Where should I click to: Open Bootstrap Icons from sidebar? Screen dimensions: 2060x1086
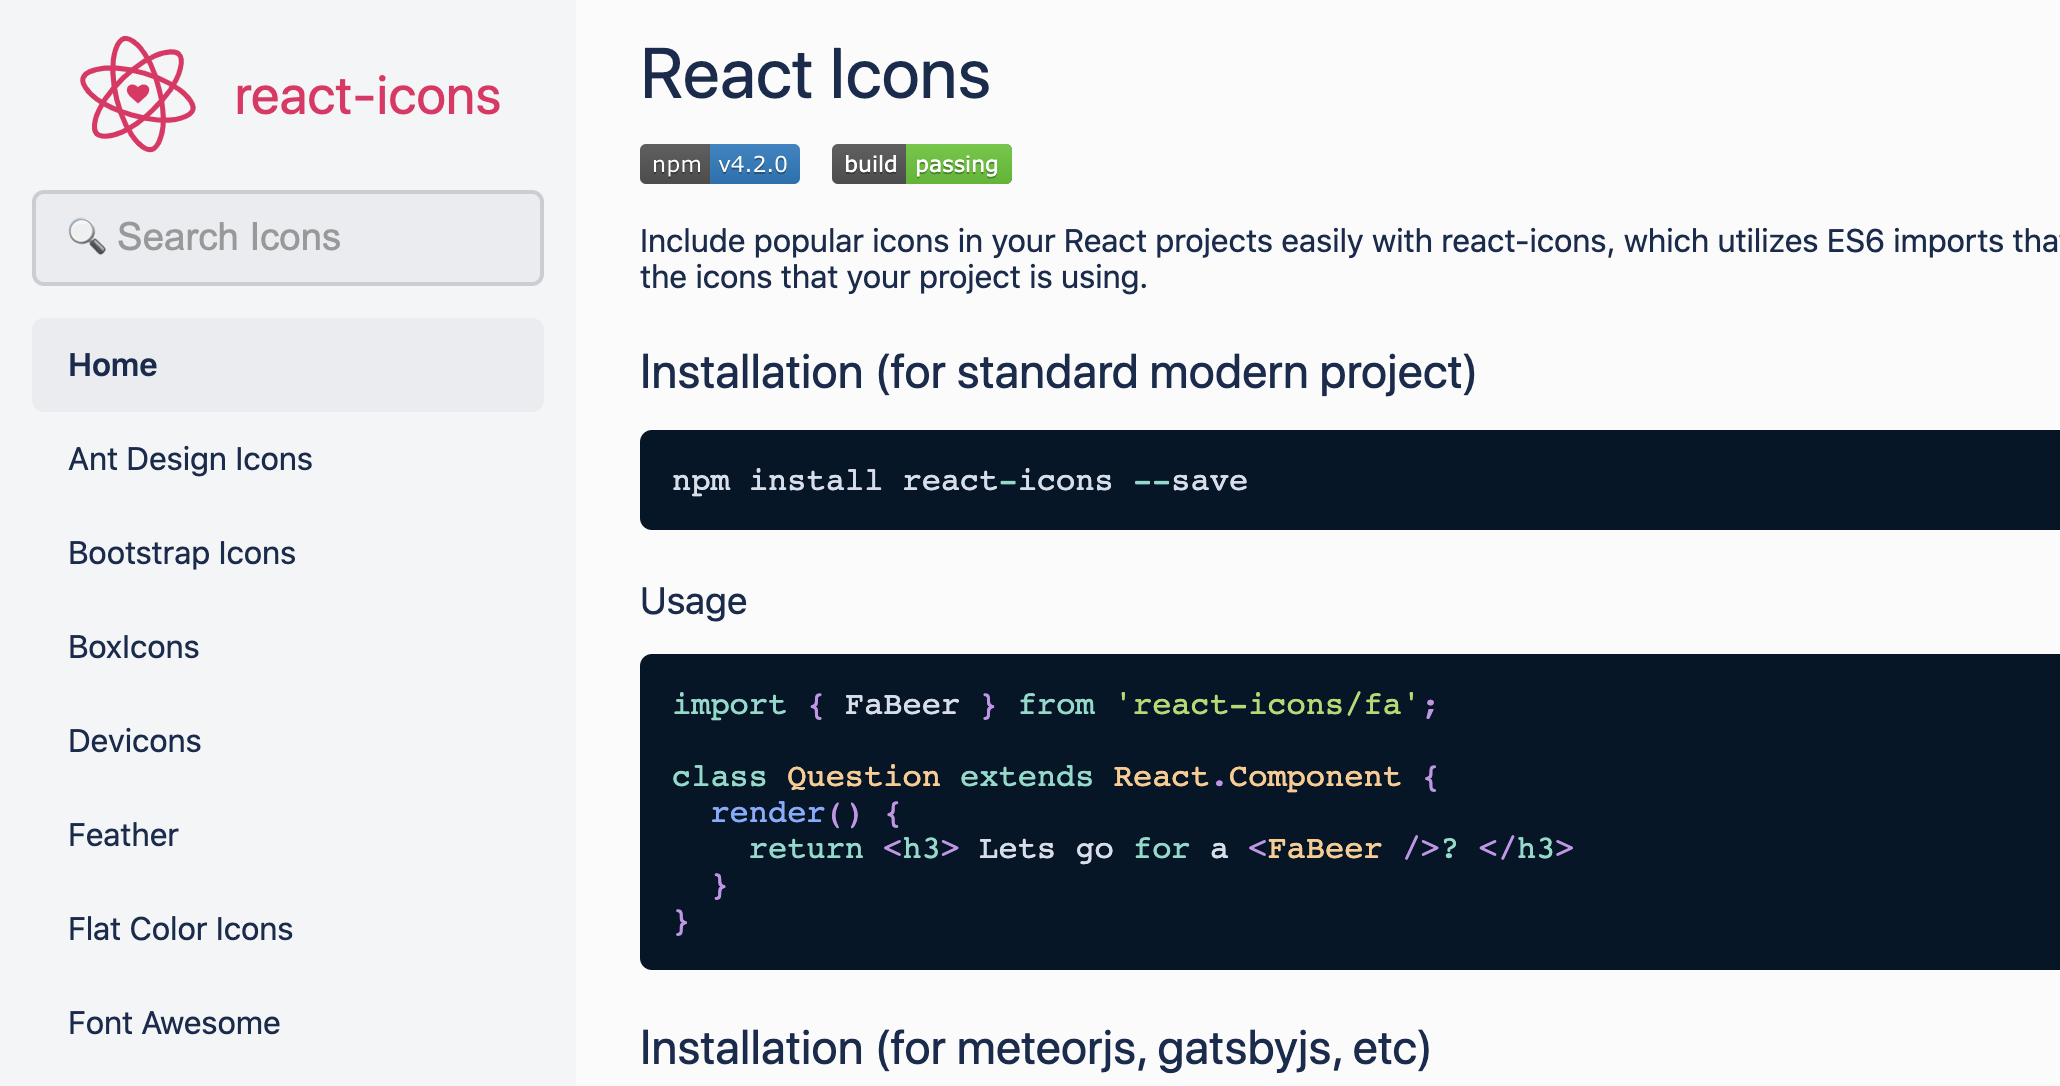[182, 553]
